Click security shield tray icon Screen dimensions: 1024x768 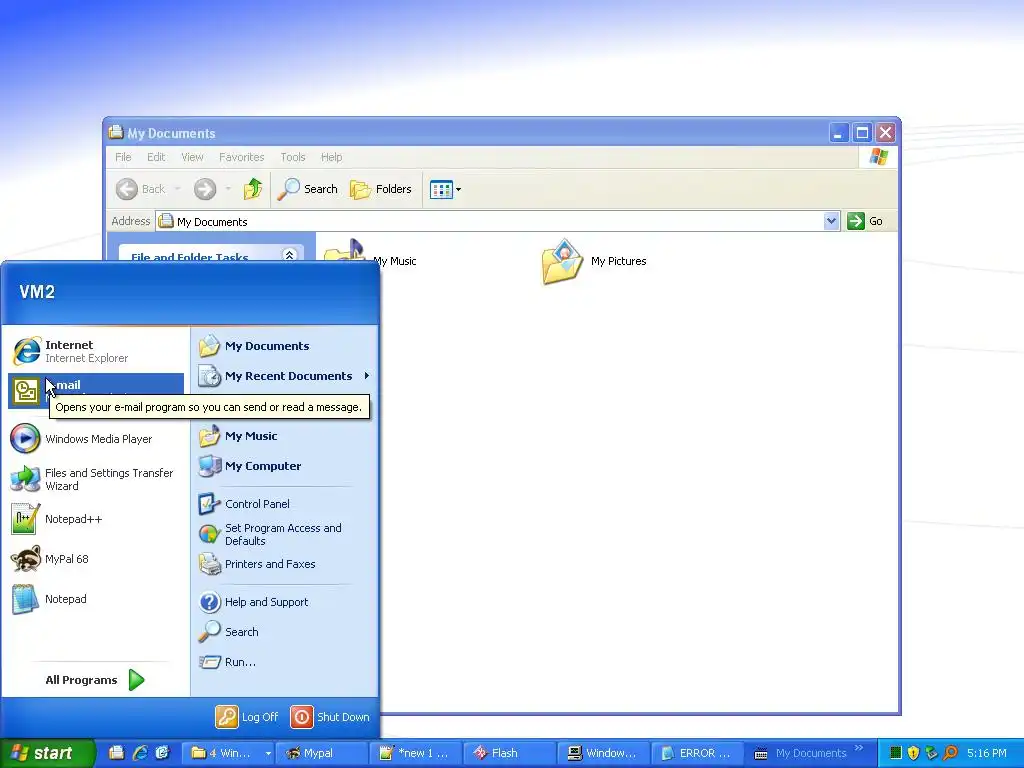(x=914, y=753)
